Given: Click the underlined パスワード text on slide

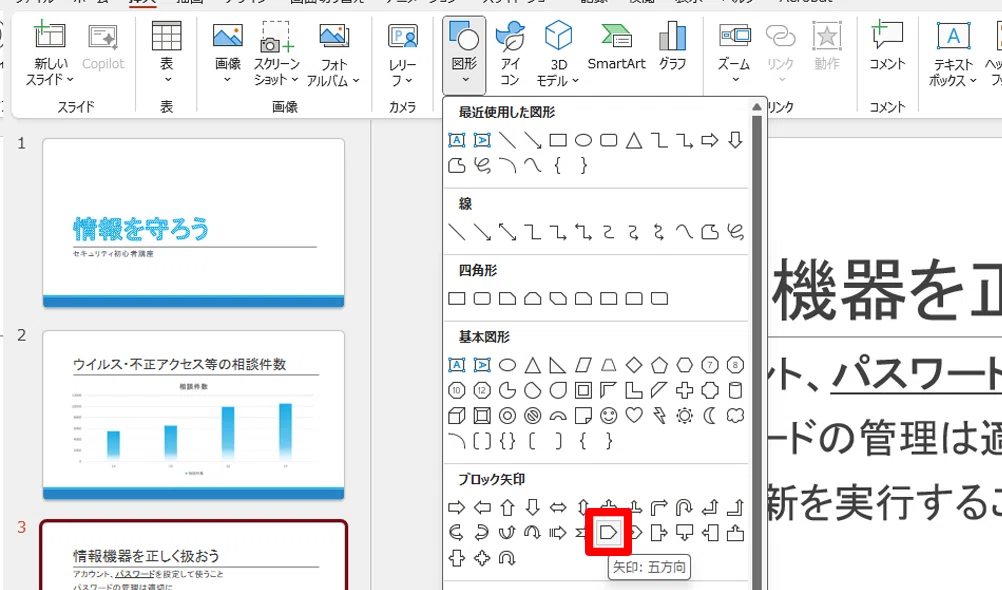Looking at the screenshot, I should (x=916, y=373).
